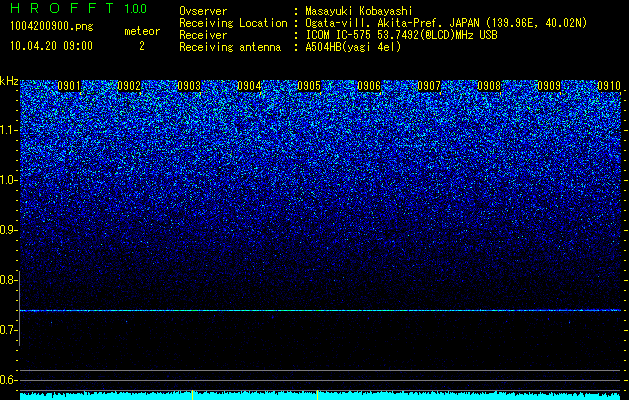Select the ICOM IC-575 receiver description
The height and width of the screenshot is (400, 629).
coord(401,35)
